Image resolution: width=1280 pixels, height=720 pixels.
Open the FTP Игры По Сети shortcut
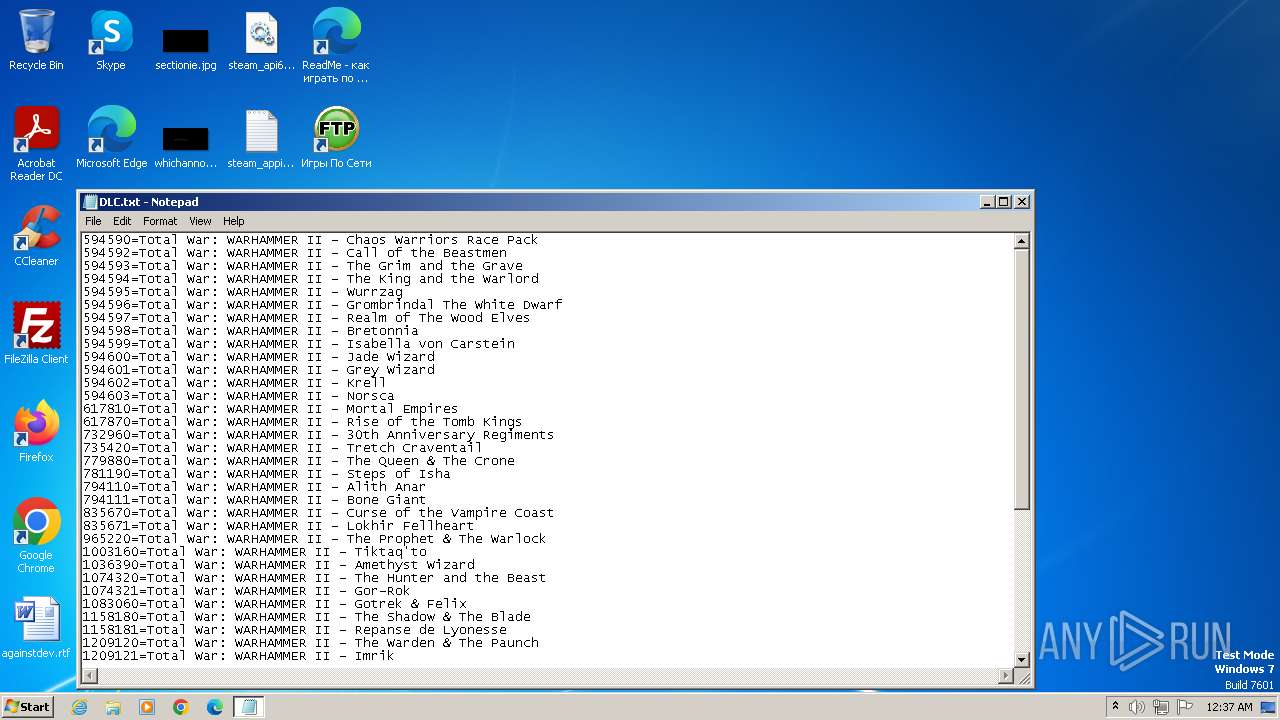click(x=336, y=138)
